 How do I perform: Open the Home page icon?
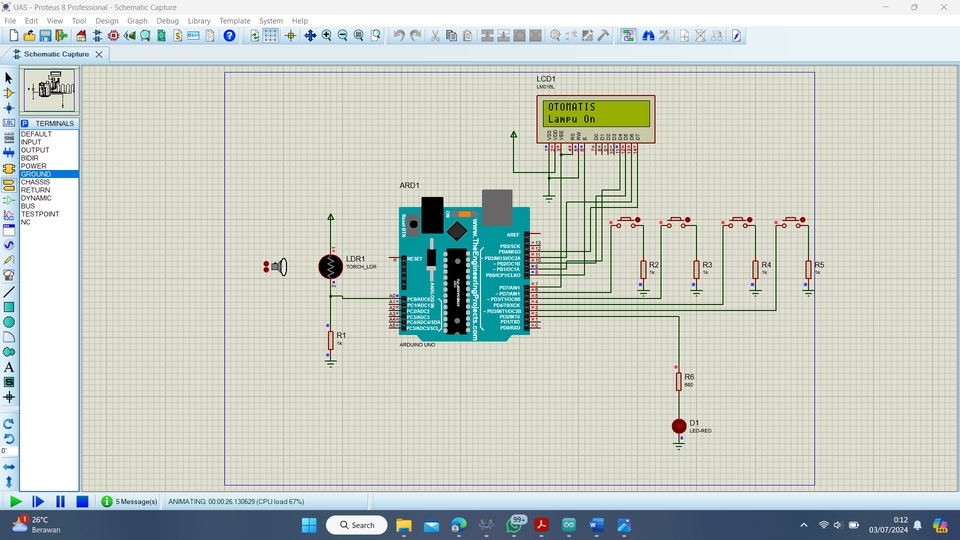81,36
